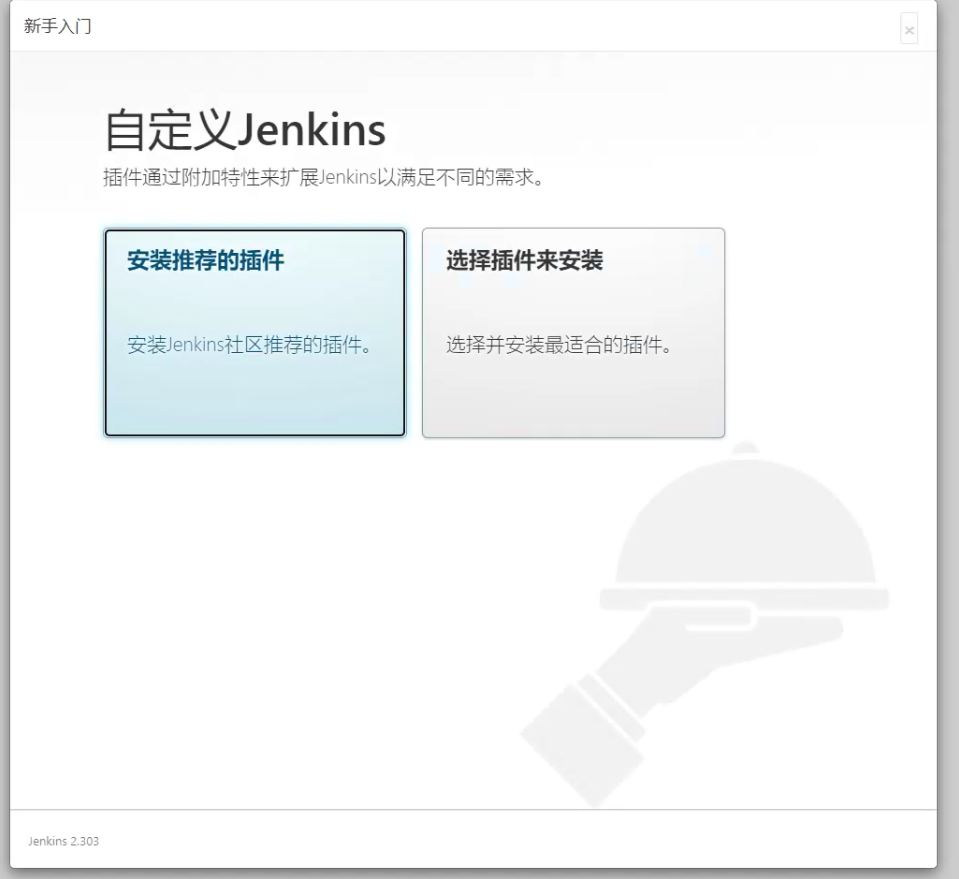Click the tray plate of the watermark

click(x=743, y=599)
